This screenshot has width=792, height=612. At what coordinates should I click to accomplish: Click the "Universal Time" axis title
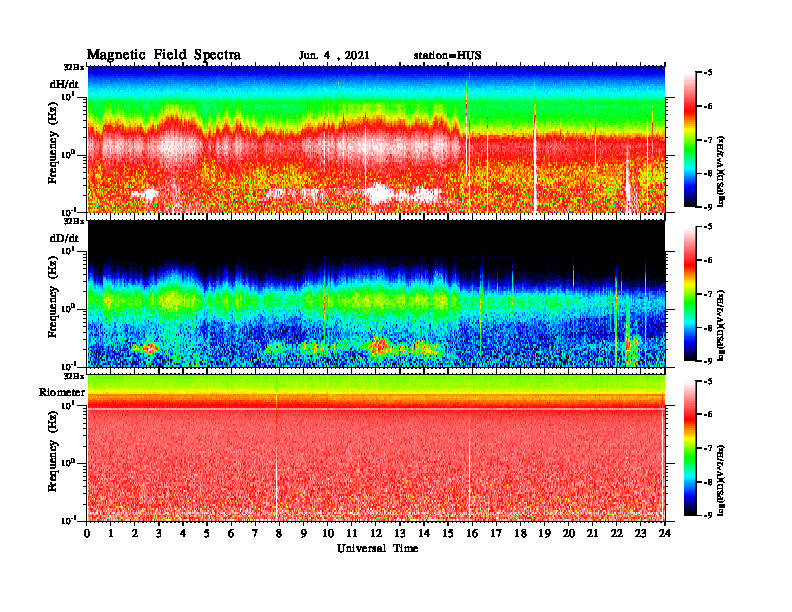coord(377,548)
